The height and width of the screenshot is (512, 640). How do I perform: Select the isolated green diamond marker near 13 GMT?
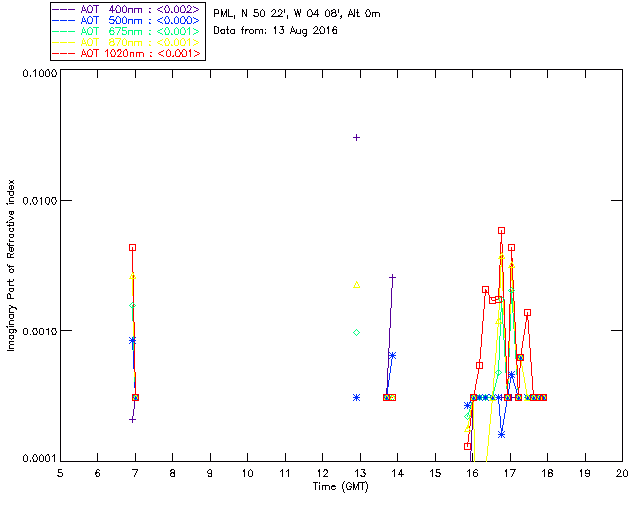[x=356, y=333]
